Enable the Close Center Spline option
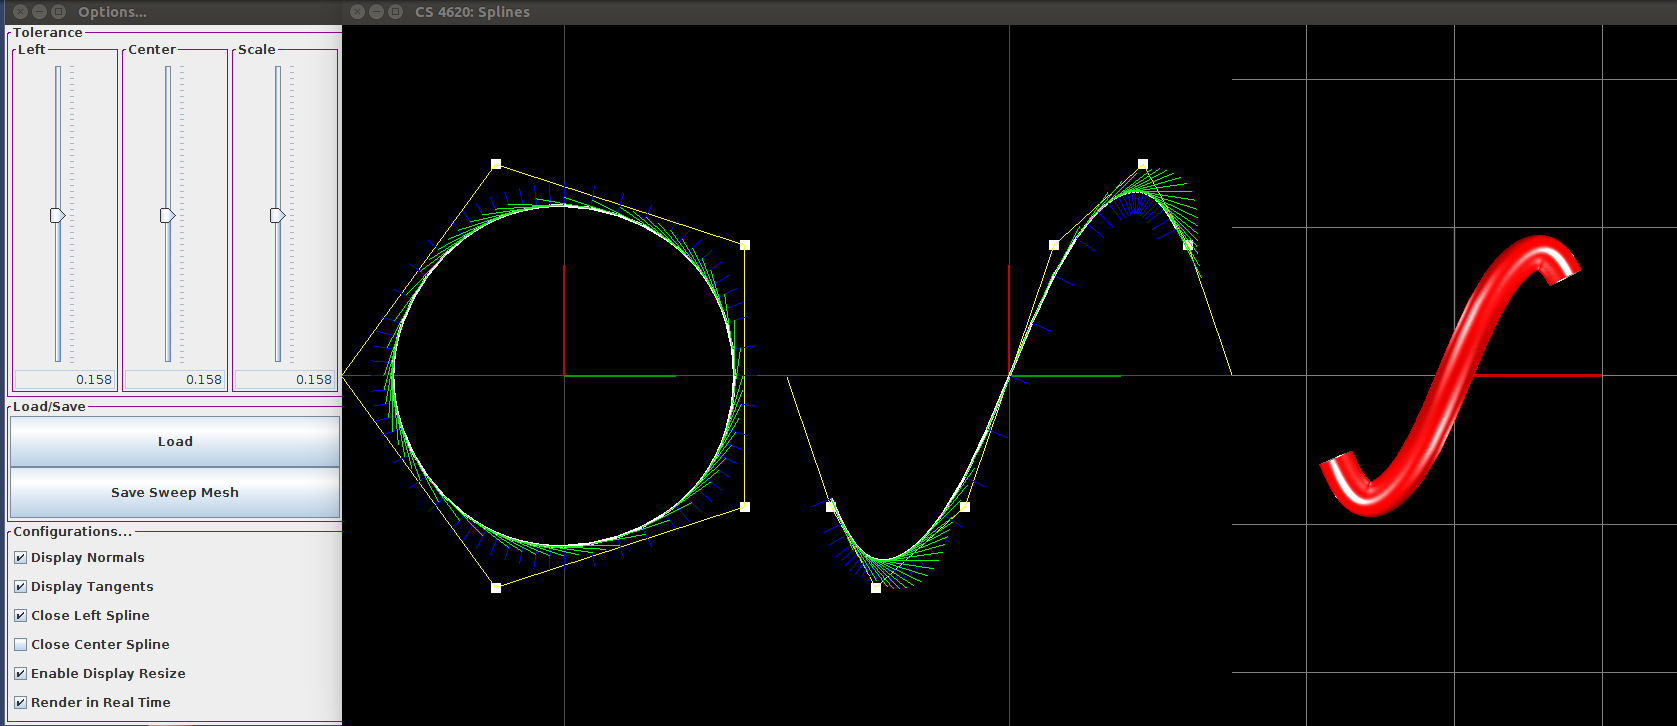This screenshot has height=726, width=1677. [21, 645]
